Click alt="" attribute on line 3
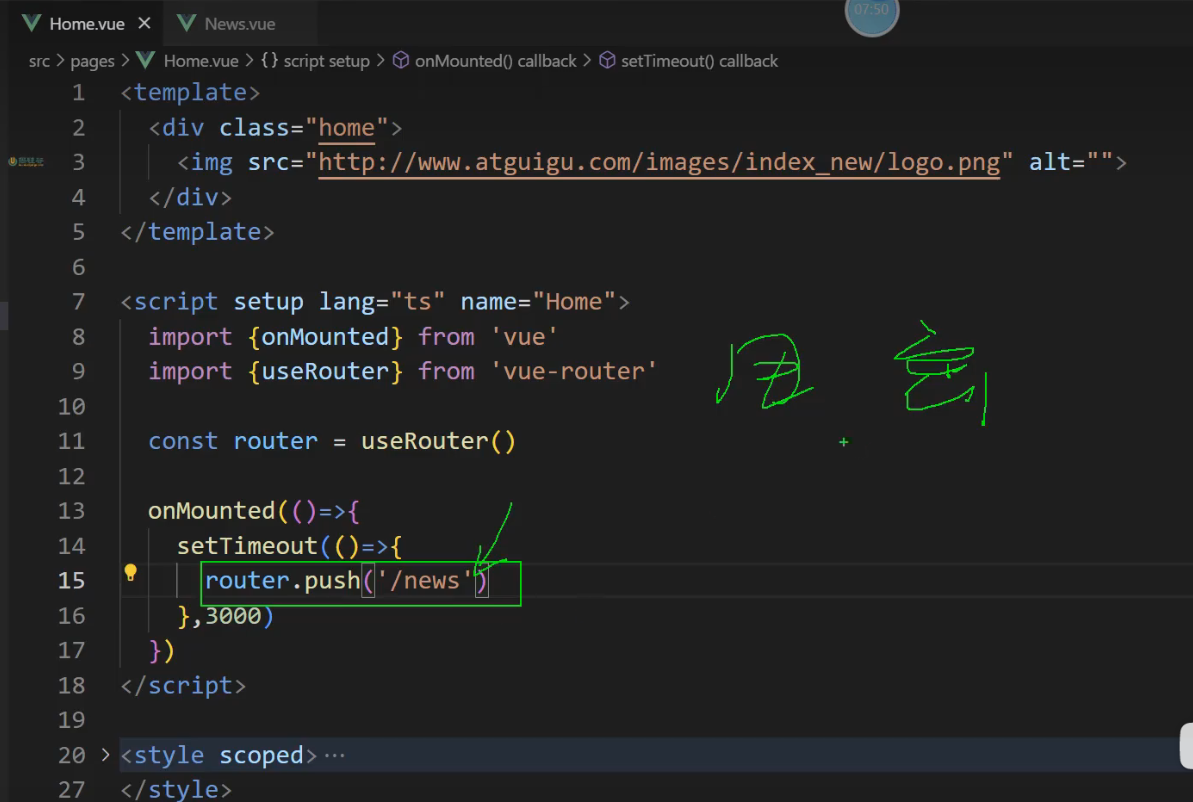This screenshot has width=1193, height=802. coord(1071,162)
